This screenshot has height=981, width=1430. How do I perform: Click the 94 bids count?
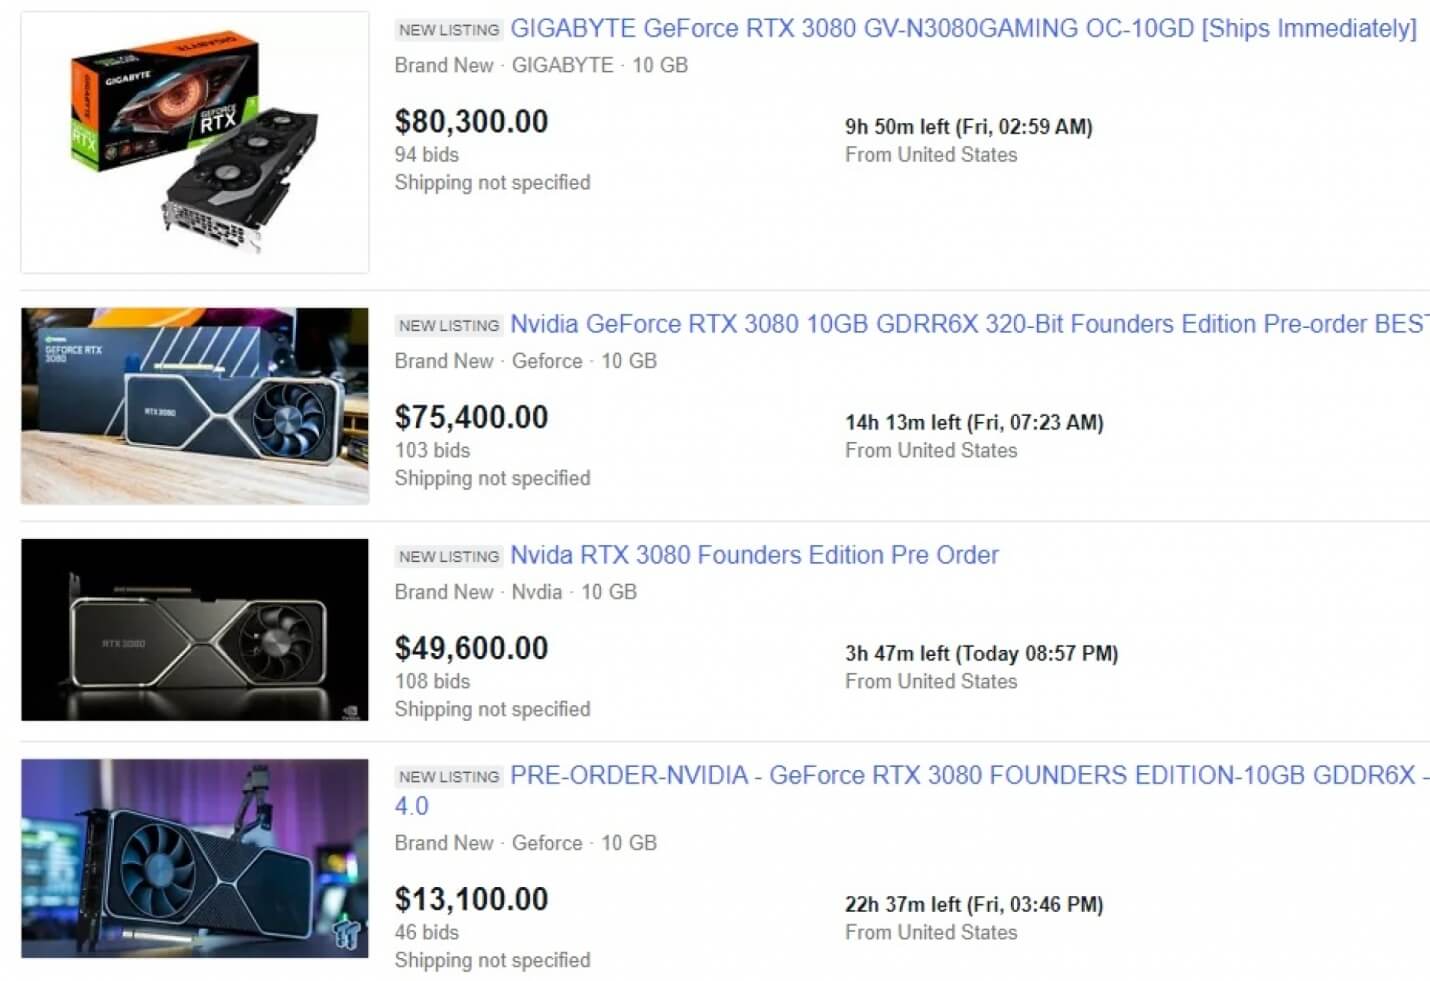(427, 155)
